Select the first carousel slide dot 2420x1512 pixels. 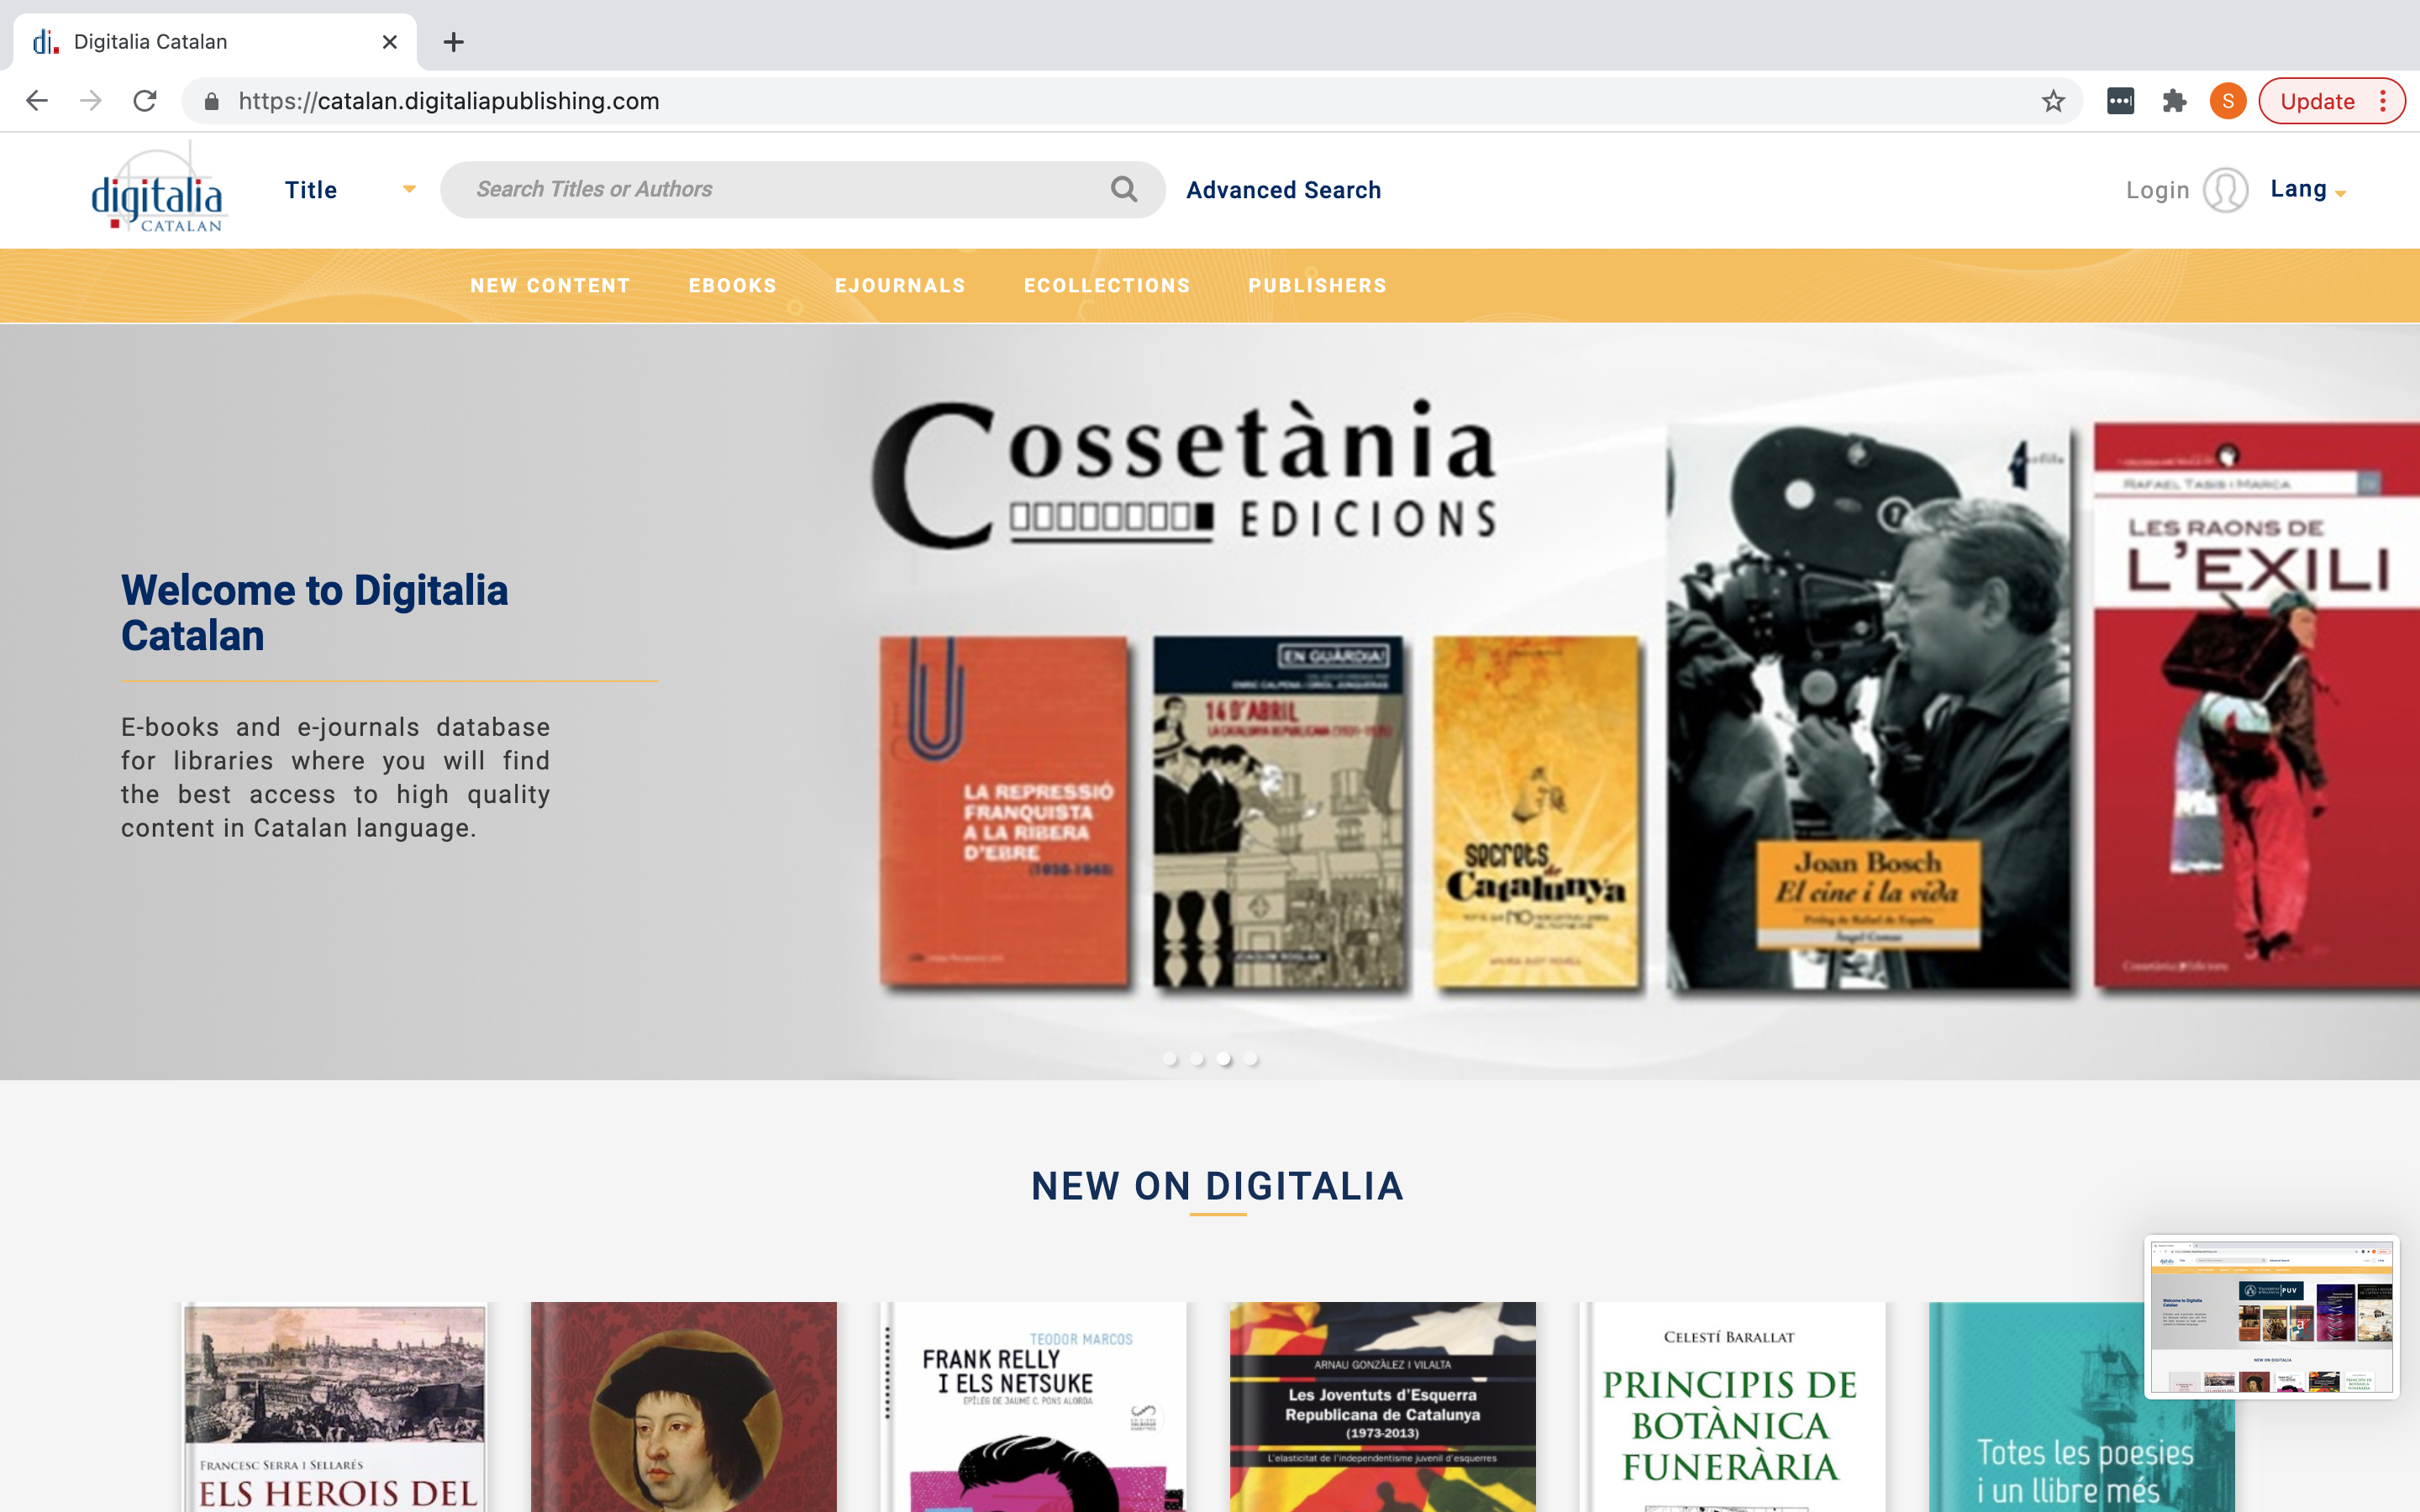1170,1058
